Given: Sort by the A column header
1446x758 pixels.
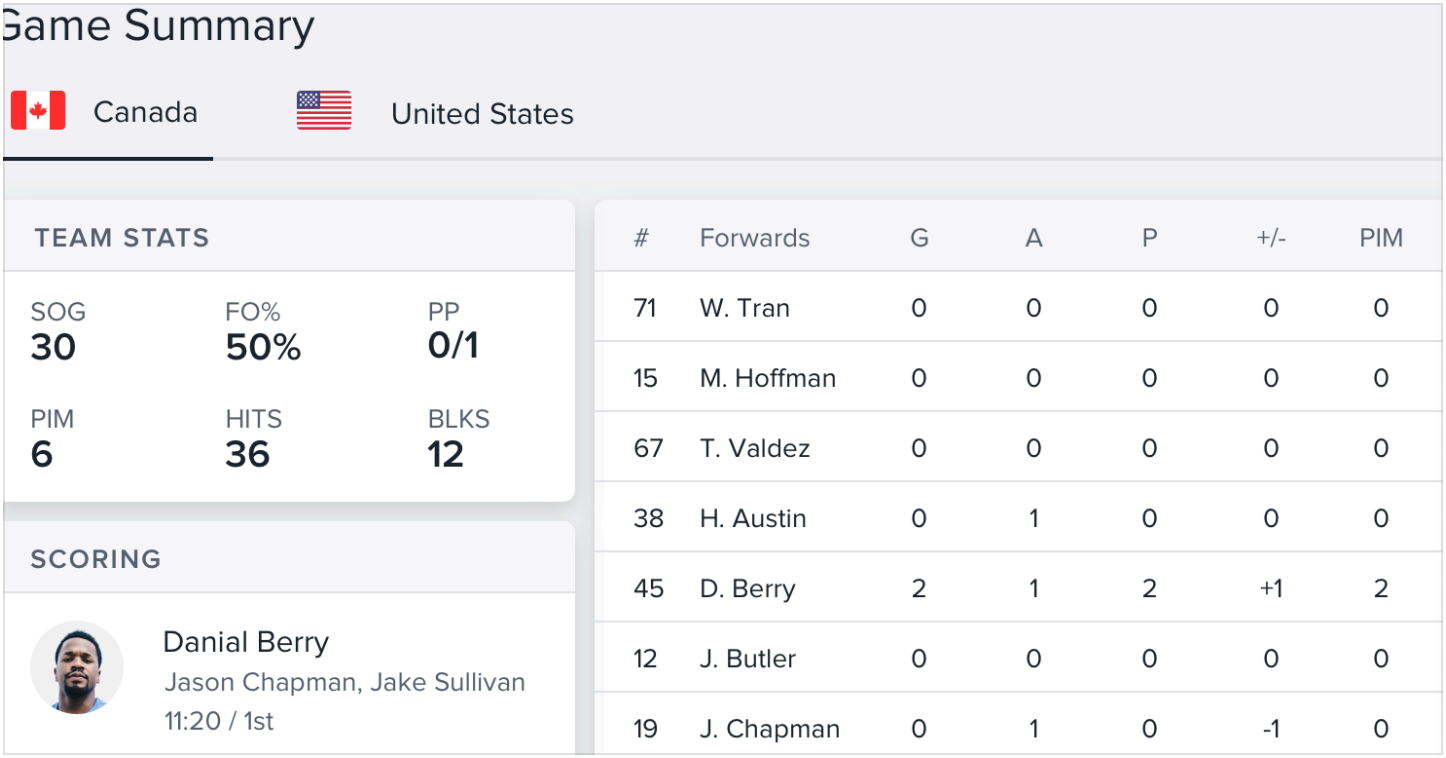Looking at the screenshot, I should click(x=1034, y=238).
